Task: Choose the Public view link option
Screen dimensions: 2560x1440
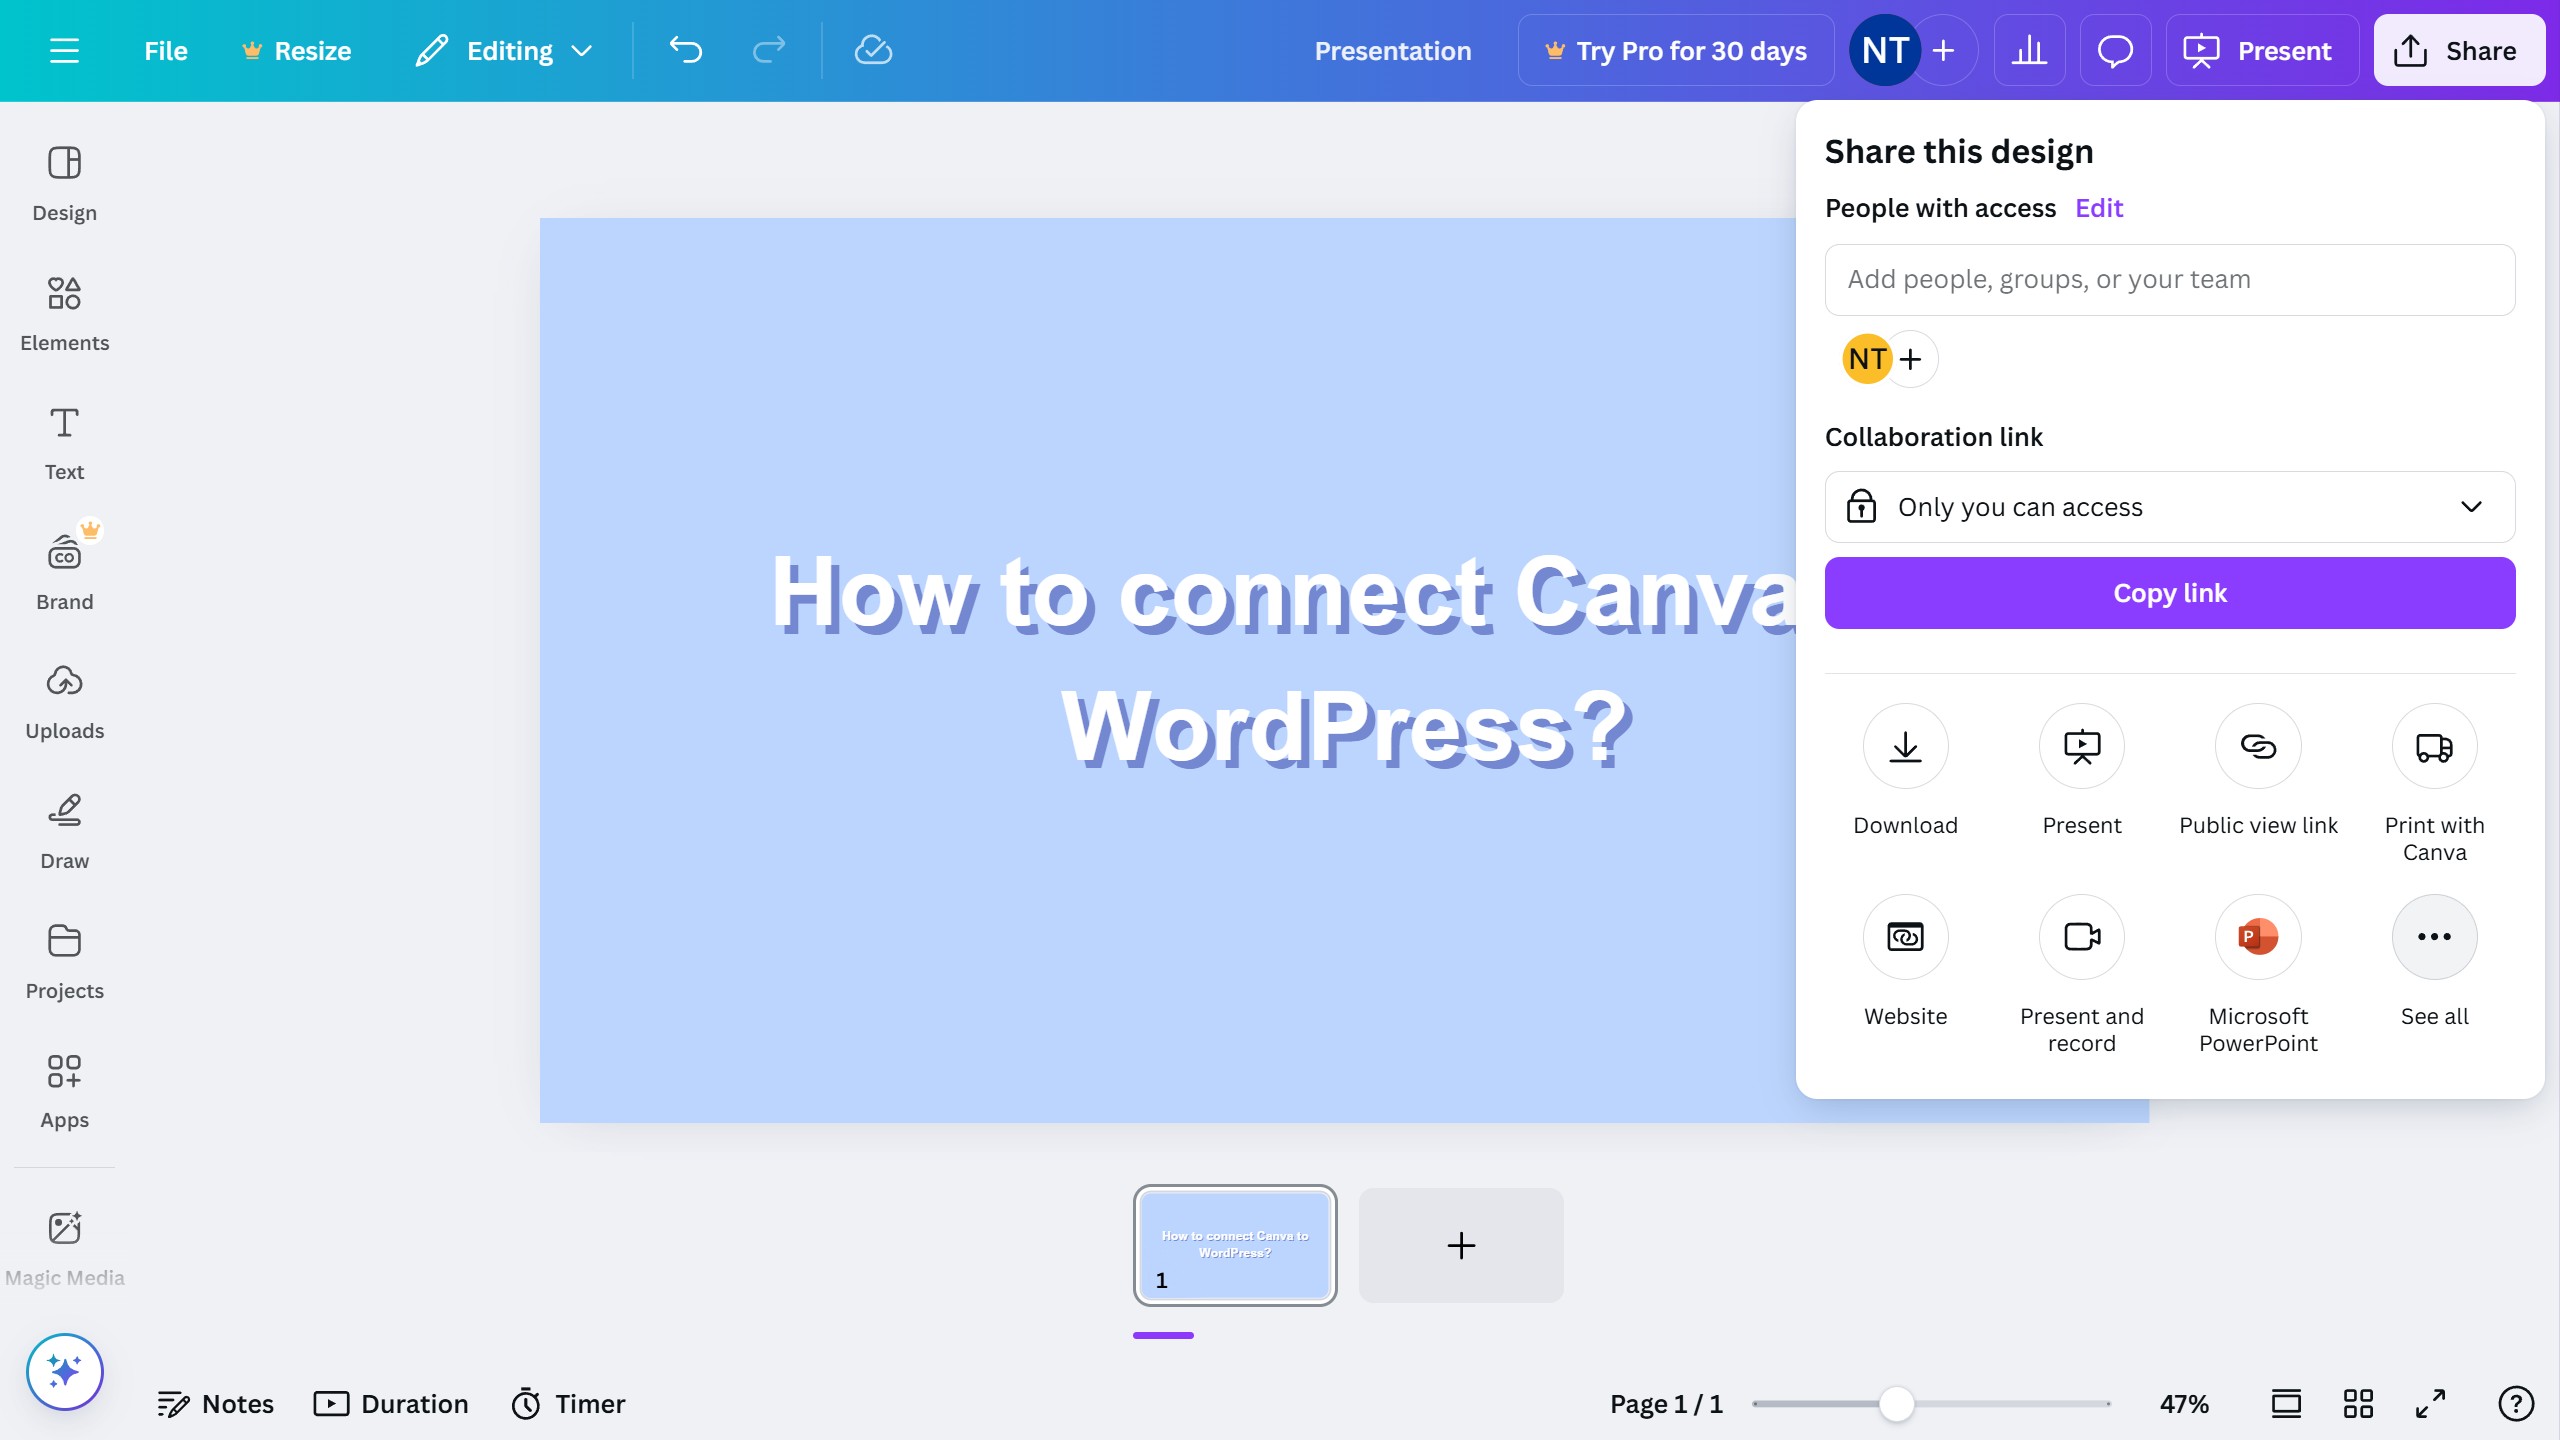Action: [2258, 747]
